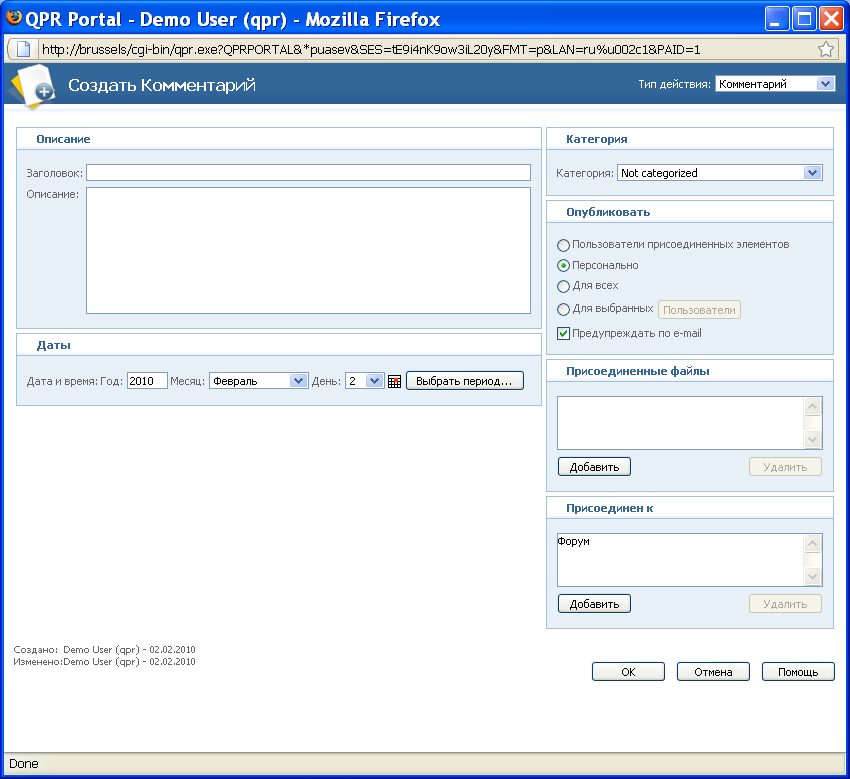Click the bookmark star icon in address bar
The height and width of the screenshot is (779, 850).
[826, 49]
